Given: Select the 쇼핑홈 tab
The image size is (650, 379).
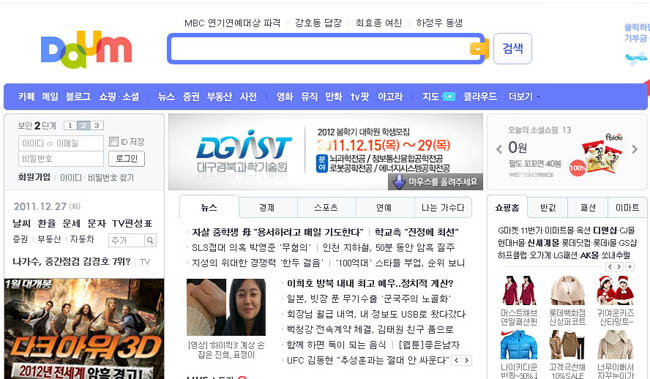Looking at the screenshot, I should pos(507,207).
